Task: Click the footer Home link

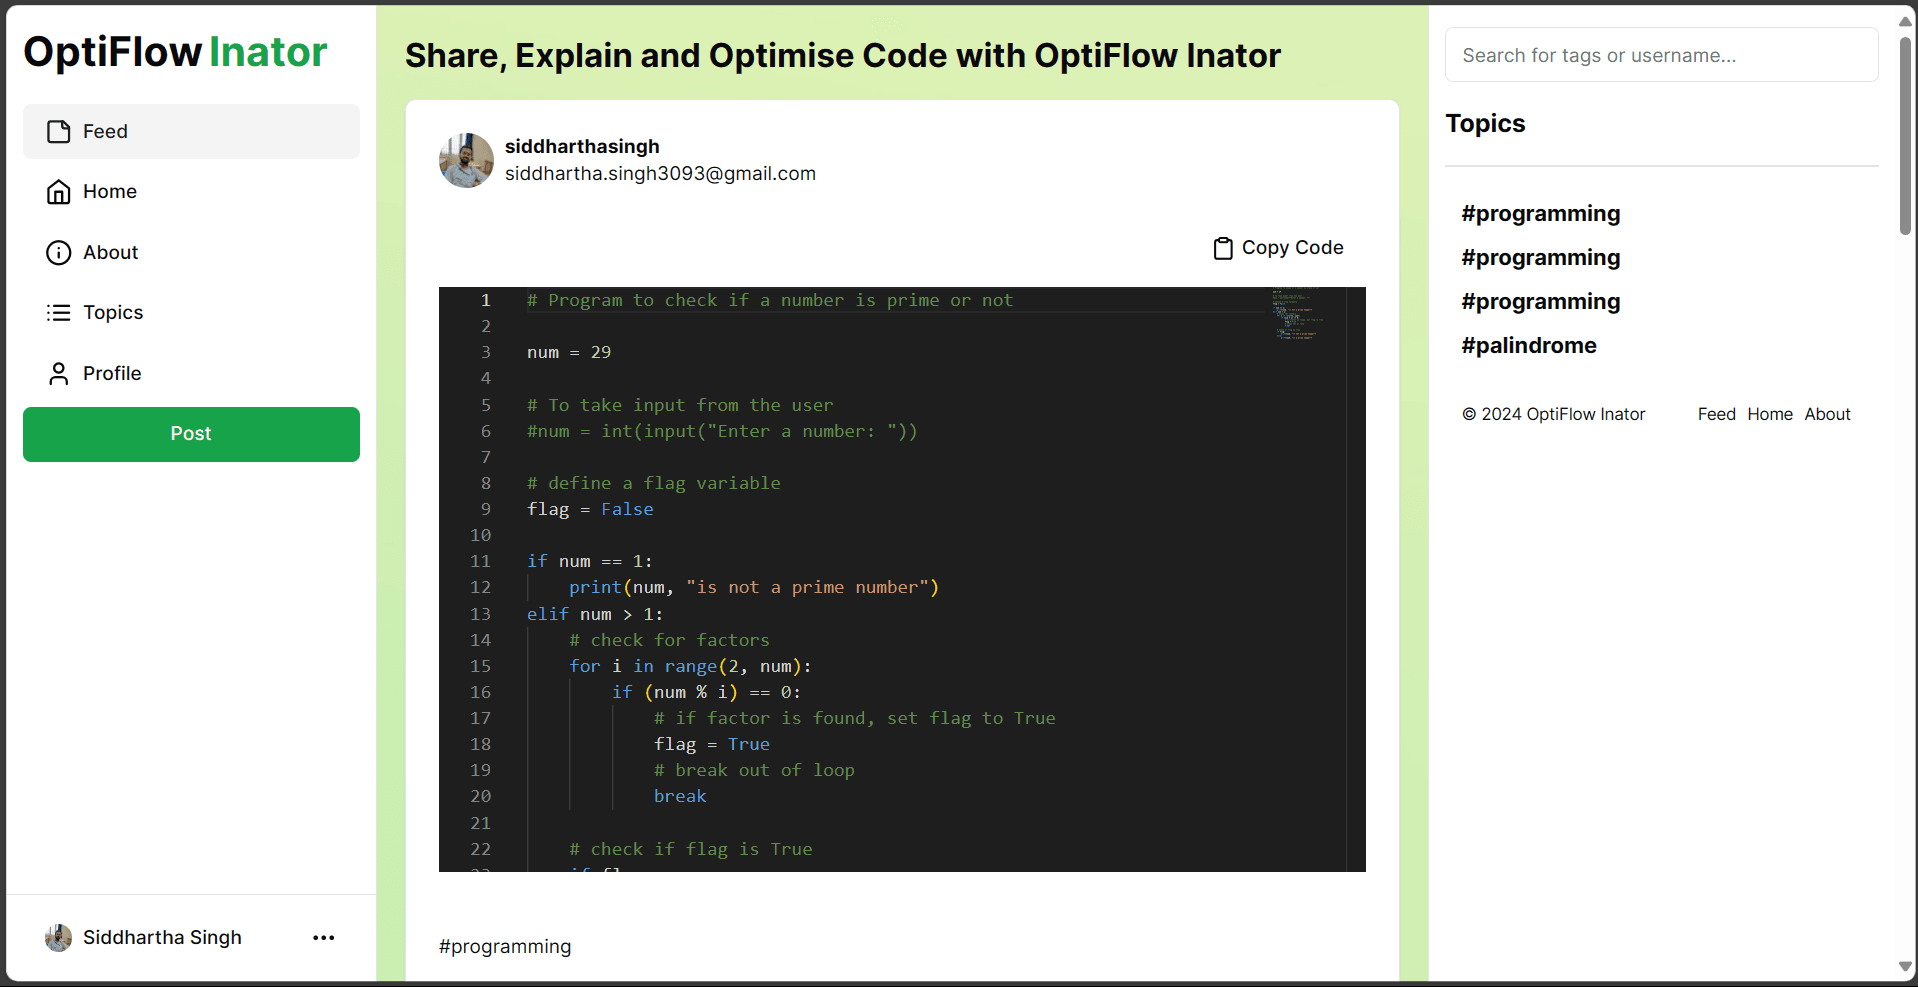Action: [1769, 414]
